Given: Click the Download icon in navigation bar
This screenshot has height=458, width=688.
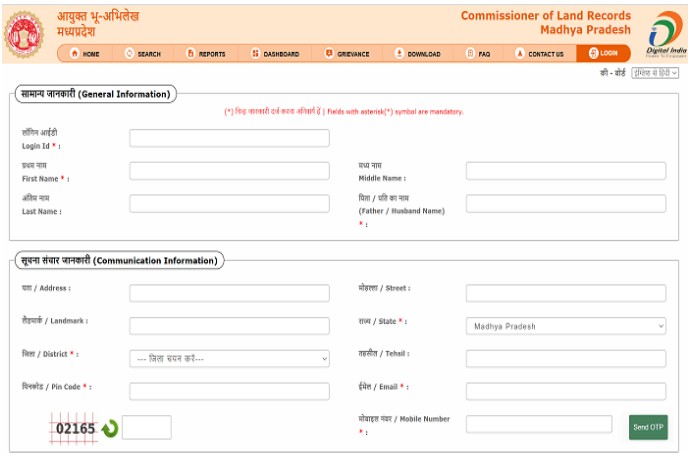Looking at the screenshot, I should pos(399,54).
